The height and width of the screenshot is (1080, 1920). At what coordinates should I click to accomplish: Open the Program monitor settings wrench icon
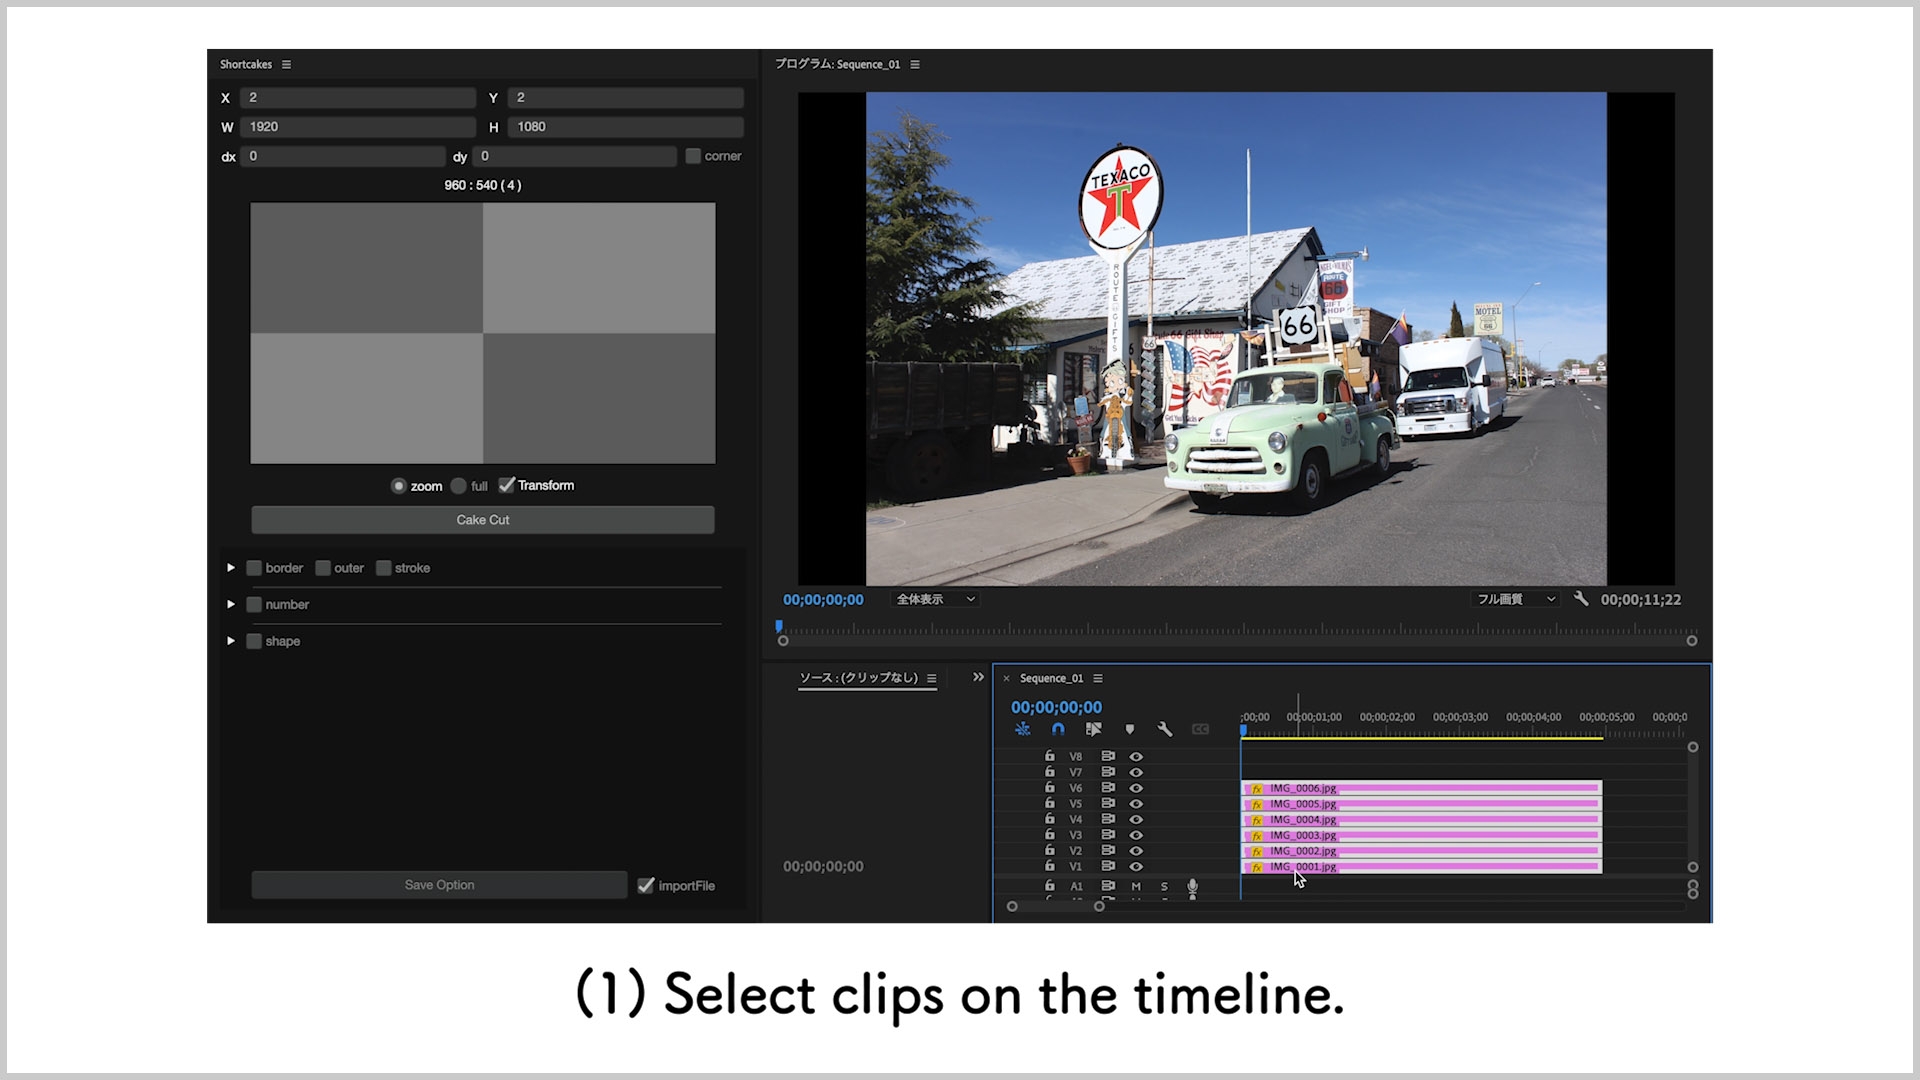(x=1581, y=599)
